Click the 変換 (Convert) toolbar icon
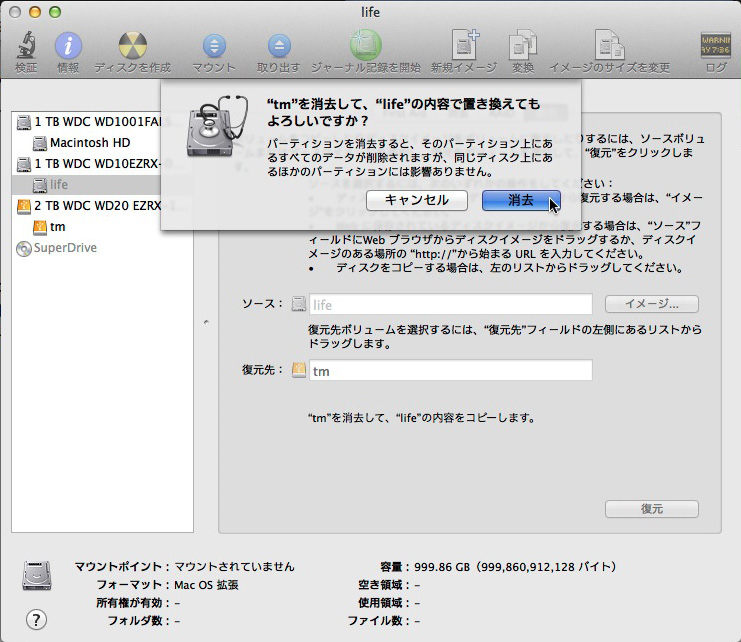741x642 pixels. (523, 46)
